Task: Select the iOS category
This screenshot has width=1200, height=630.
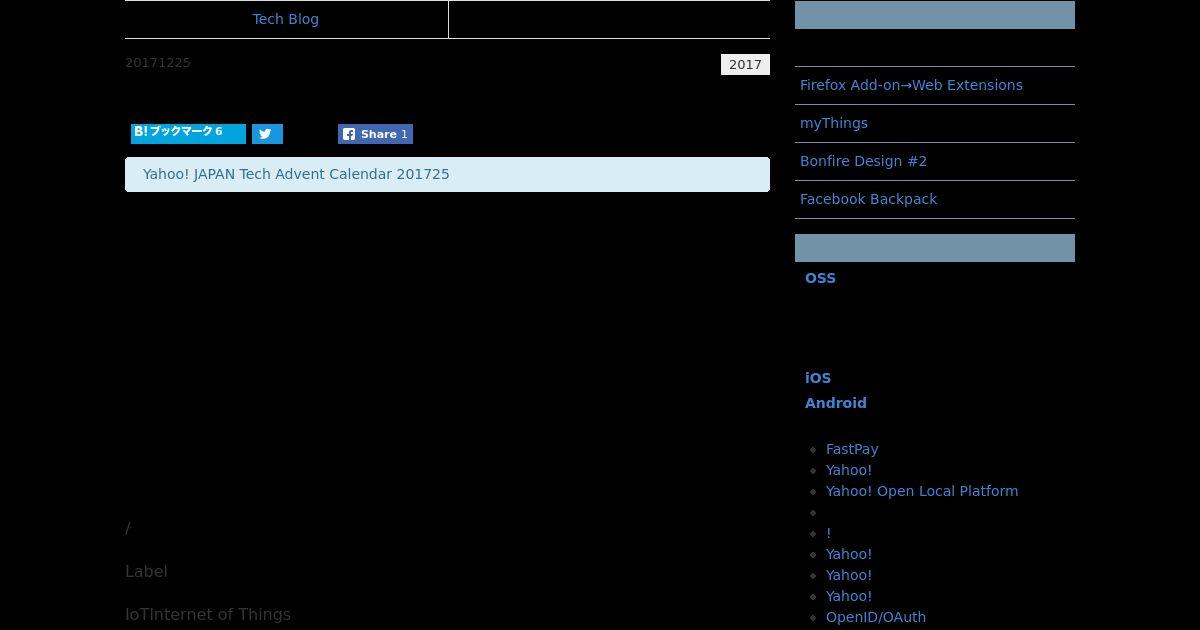Action: coord(818,378)
